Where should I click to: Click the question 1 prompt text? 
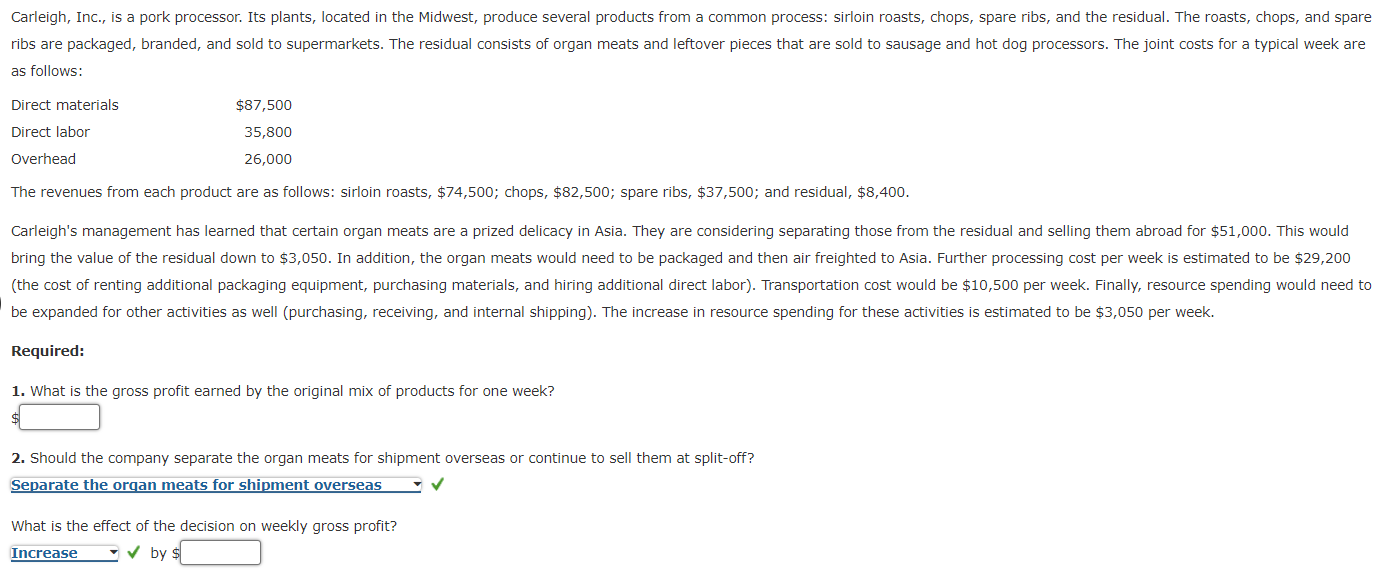(x=285, y=390)
